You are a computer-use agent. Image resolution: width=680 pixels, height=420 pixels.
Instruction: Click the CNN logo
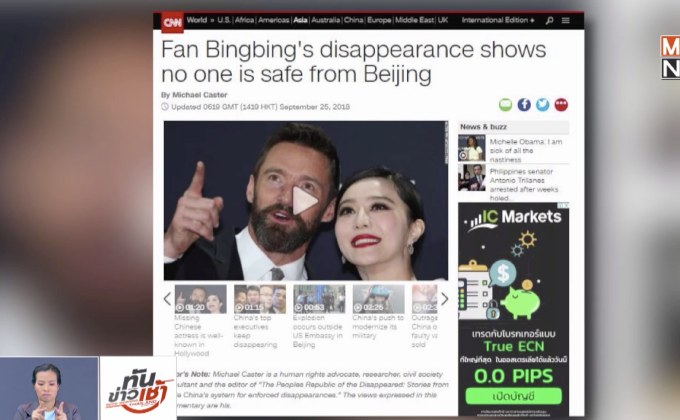[x=172, y=21]
